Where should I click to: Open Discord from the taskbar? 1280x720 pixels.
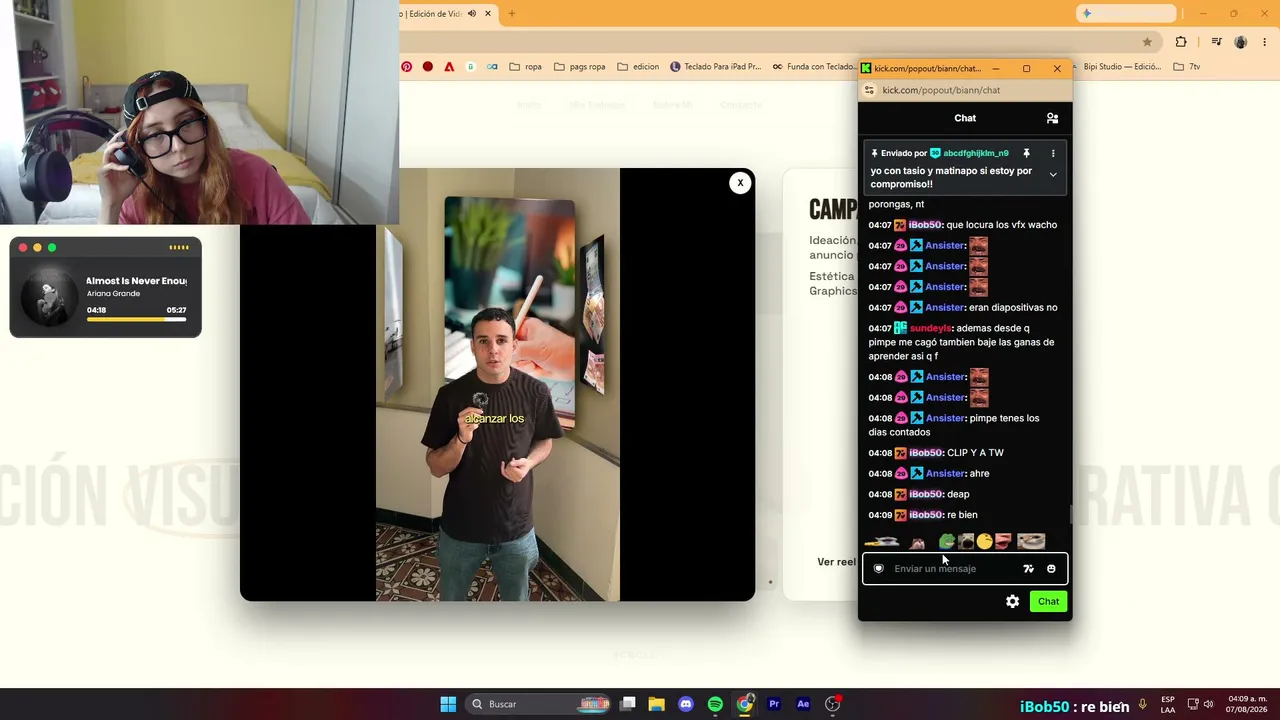(x=686, y=704)
